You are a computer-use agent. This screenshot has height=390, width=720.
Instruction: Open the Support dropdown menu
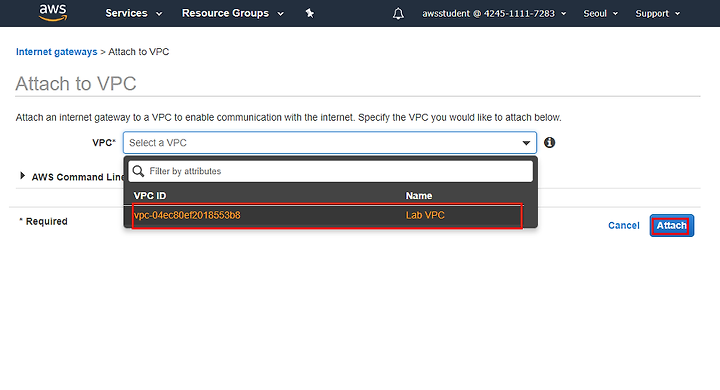[658, 14]
